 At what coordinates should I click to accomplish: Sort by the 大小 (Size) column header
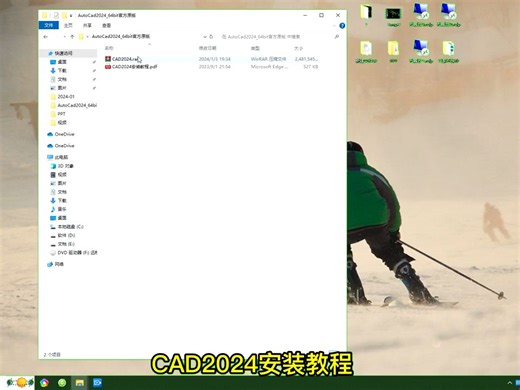tap(298, 48)
